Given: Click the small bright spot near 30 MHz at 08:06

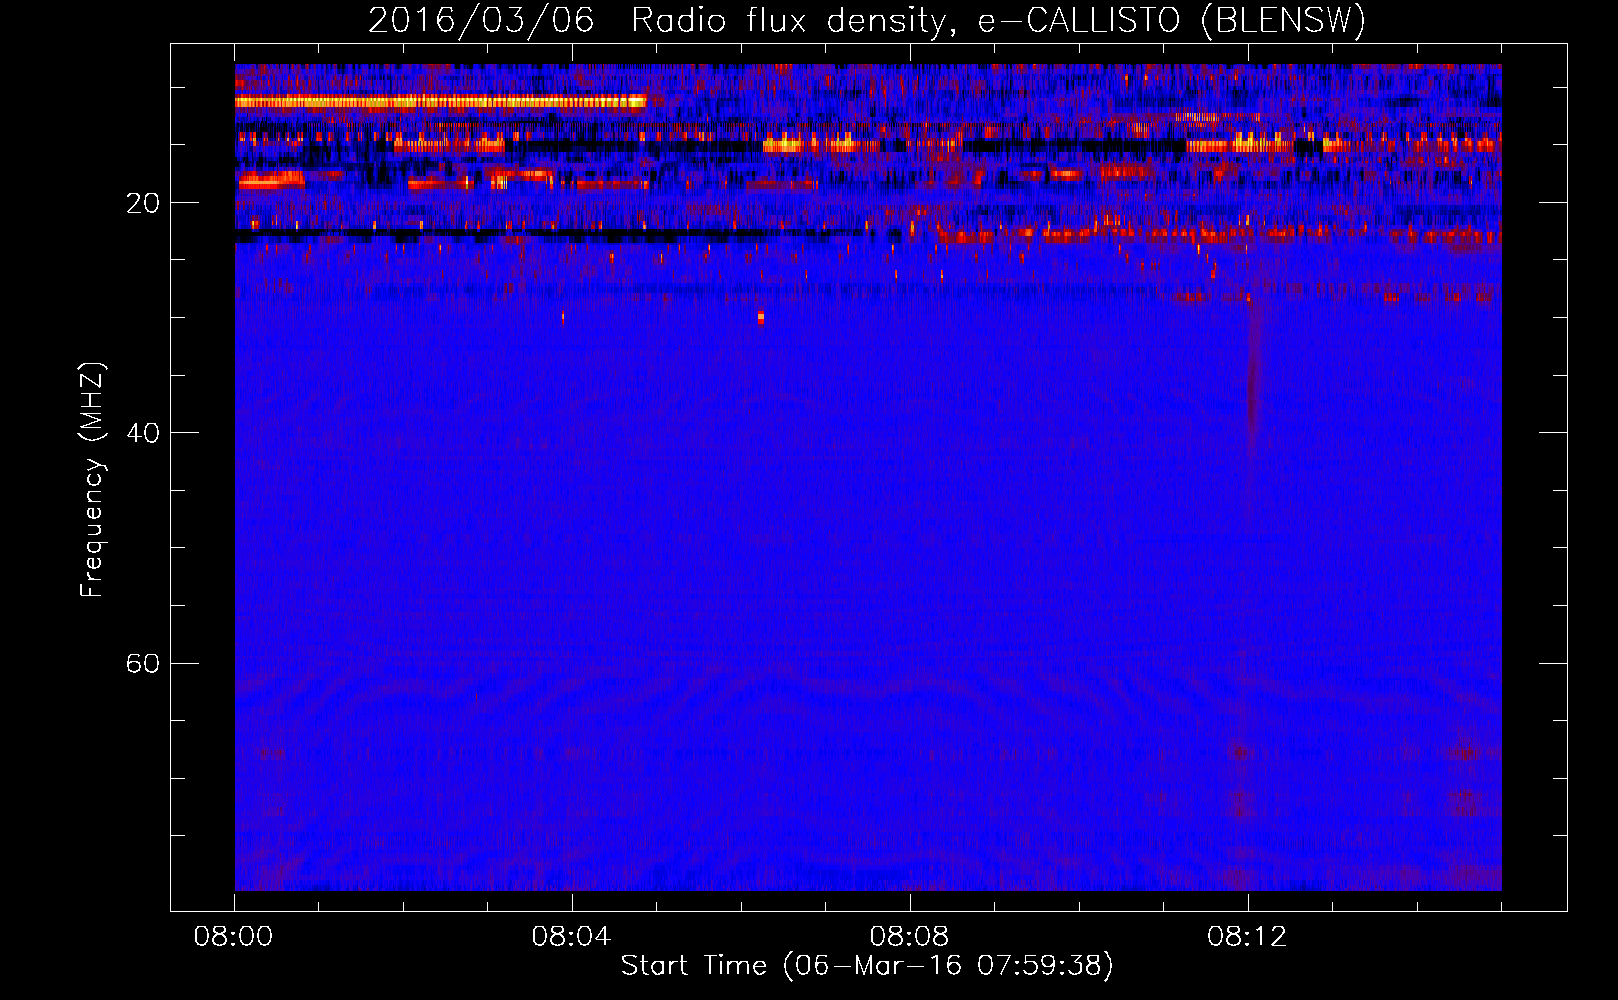Looking at the screenshot, I should pos(761,318).
